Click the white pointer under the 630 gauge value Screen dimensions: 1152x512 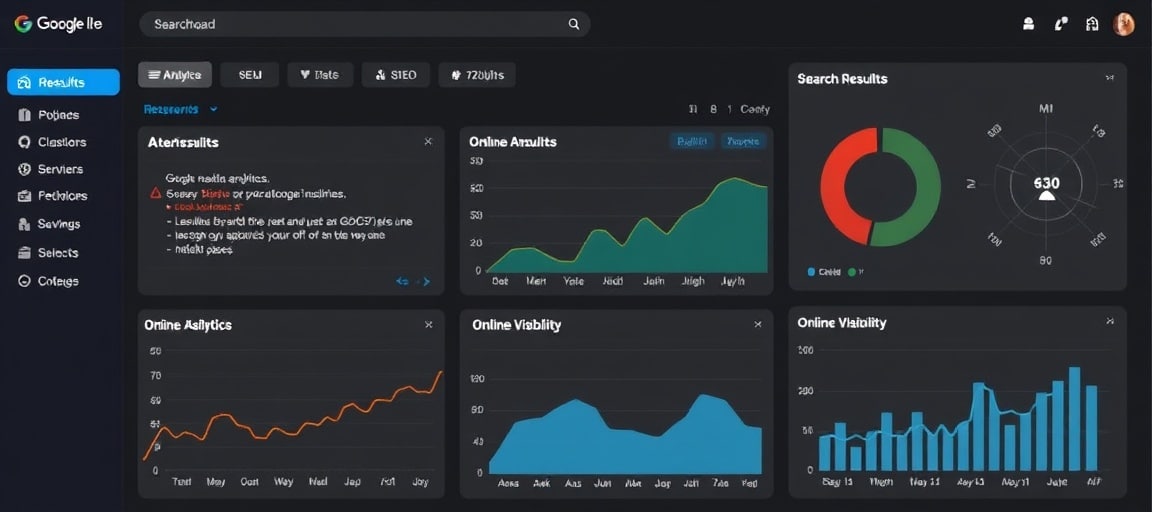[x=1047, y=196]
